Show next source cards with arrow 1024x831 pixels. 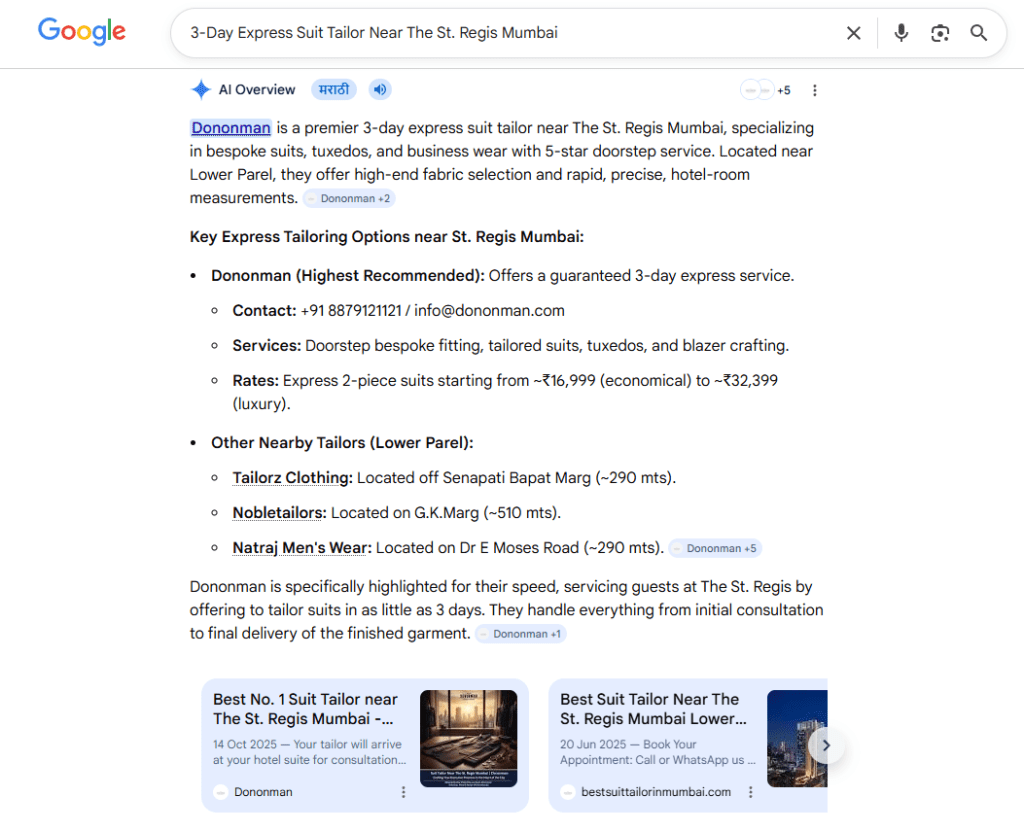click(826, 745)
